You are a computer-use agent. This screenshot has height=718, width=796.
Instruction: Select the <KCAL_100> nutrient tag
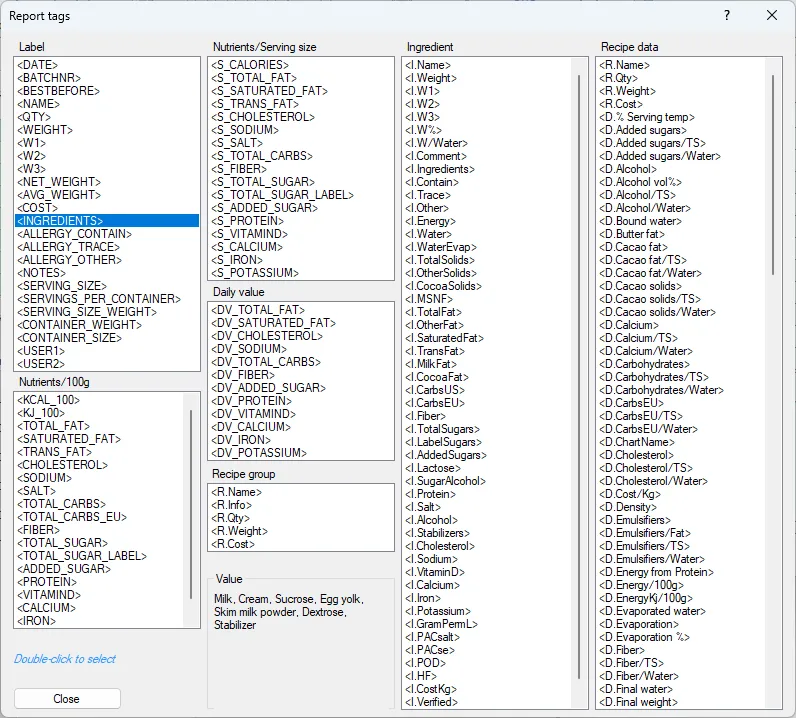point(48,400)
